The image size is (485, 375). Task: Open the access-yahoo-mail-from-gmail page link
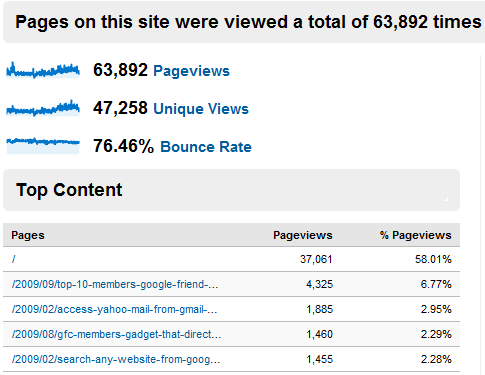(114, 309)
